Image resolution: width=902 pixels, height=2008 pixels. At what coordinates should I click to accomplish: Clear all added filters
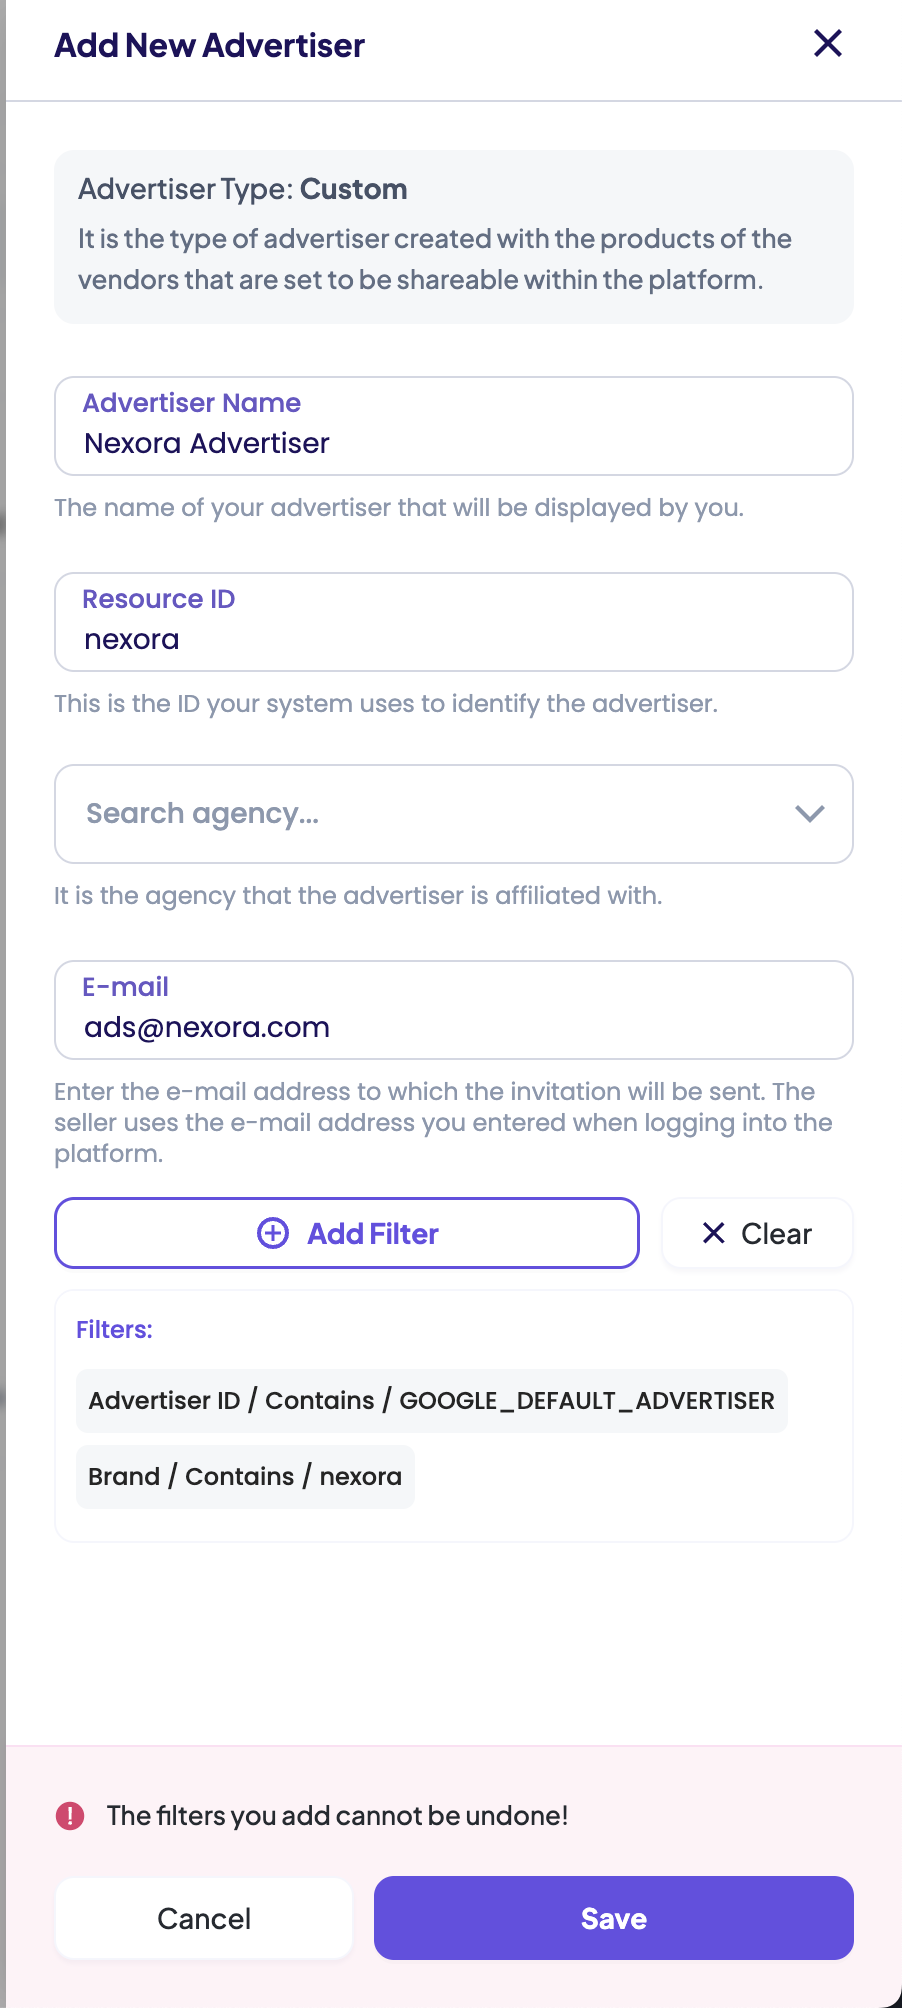757,1233
